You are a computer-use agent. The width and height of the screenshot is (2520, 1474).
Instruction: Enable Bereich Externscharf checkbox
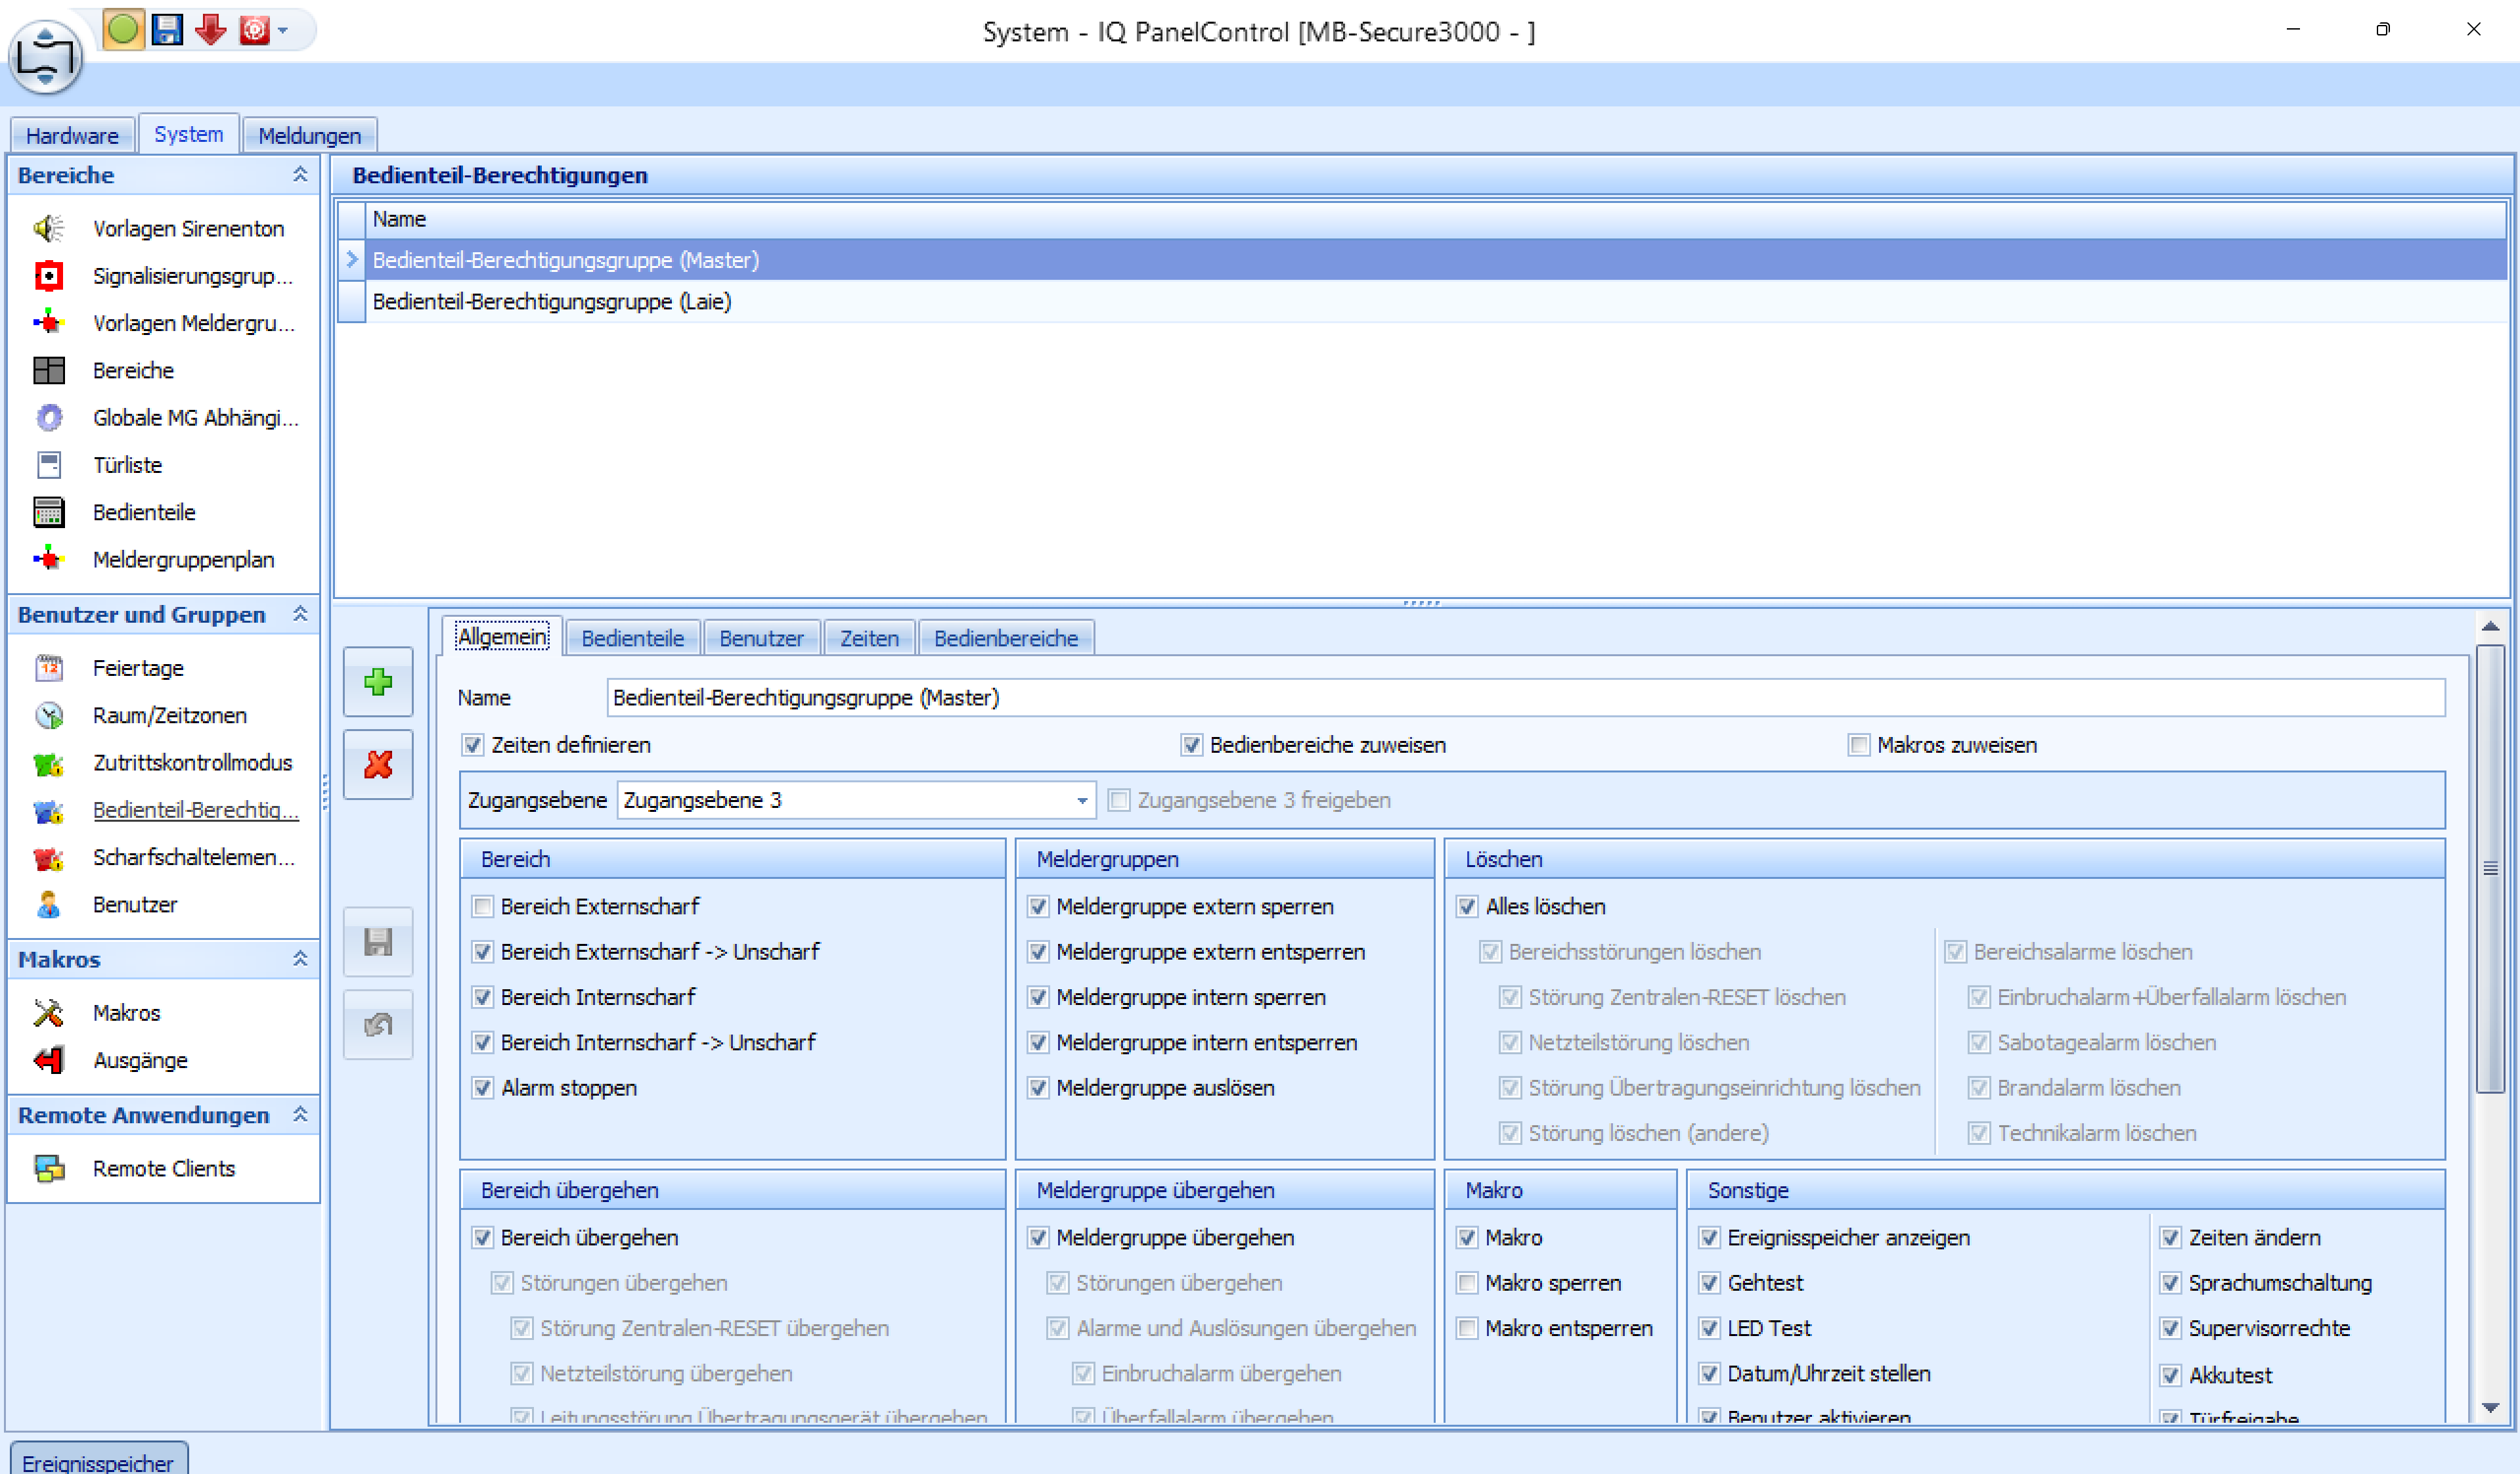tap(483, 906)
